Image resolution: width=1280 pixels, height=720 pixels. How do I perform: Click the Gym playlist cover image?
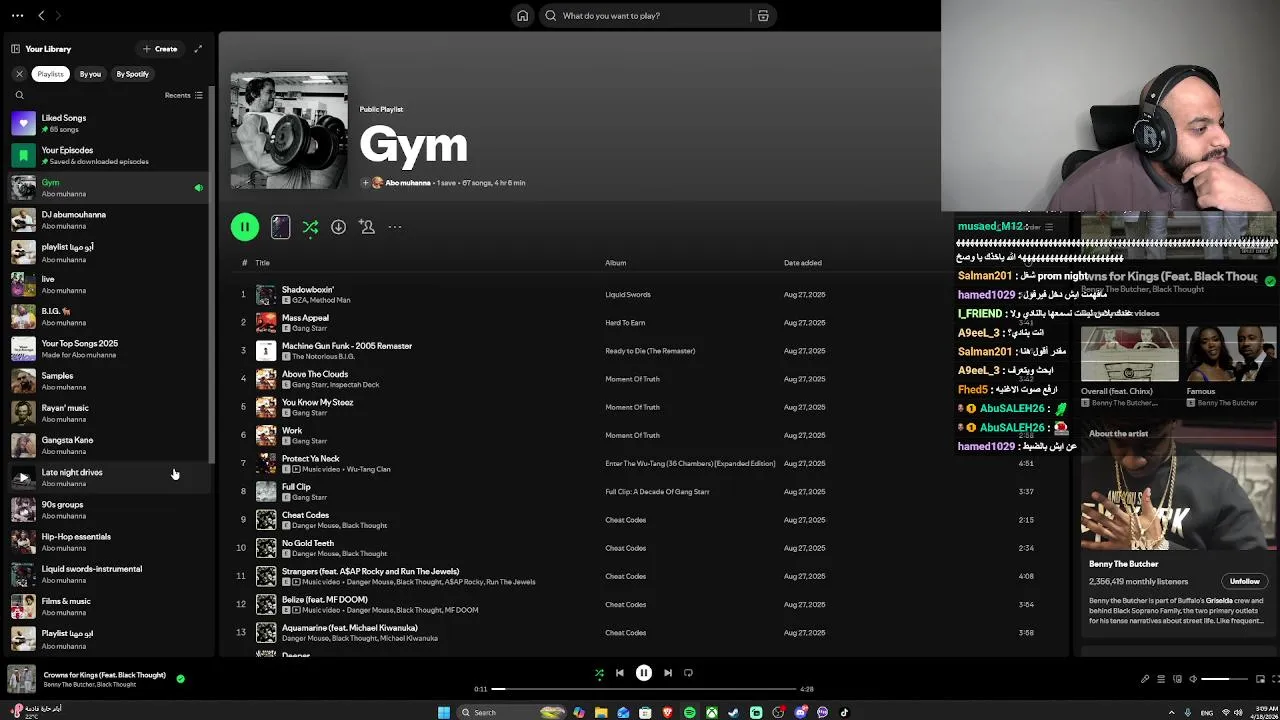coord(290,131)
